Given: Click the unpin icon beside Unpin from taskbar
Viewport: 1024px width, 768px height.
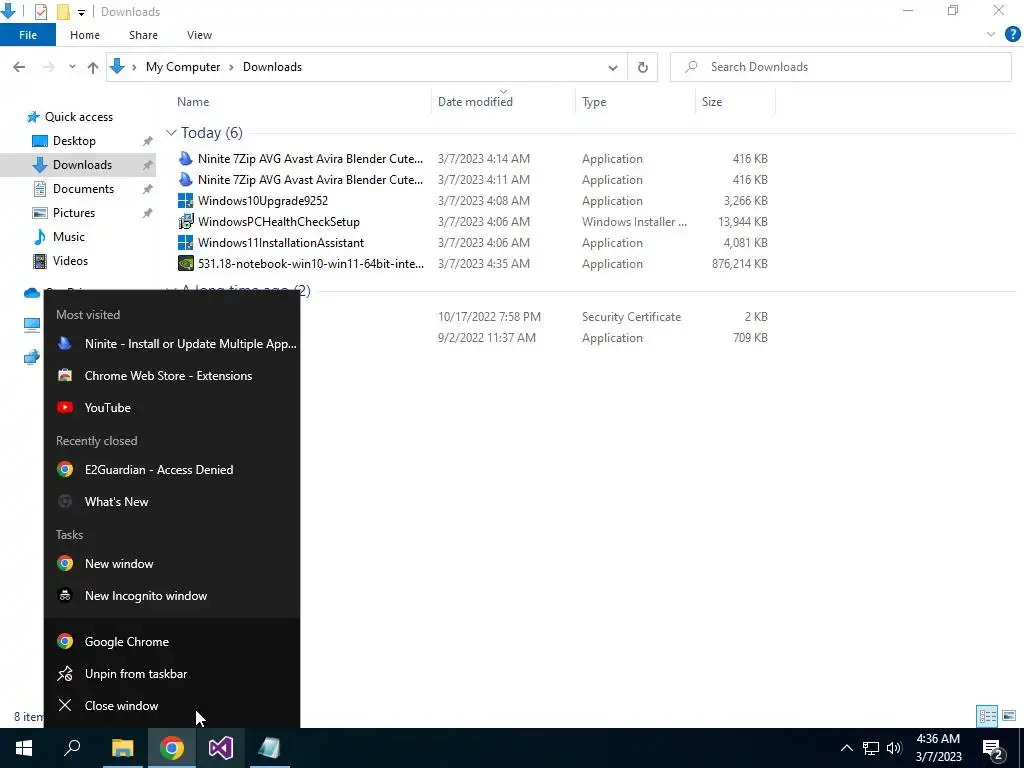Looking at the screenshot, I should [x=65, y=674].
